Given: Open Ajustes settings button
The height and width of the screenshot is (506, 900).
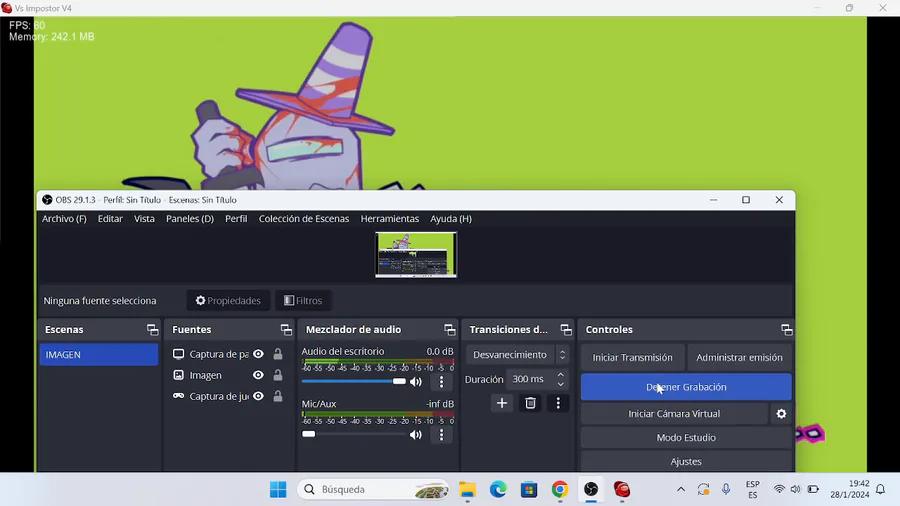Looking at the screenshot, I should 686,461.
